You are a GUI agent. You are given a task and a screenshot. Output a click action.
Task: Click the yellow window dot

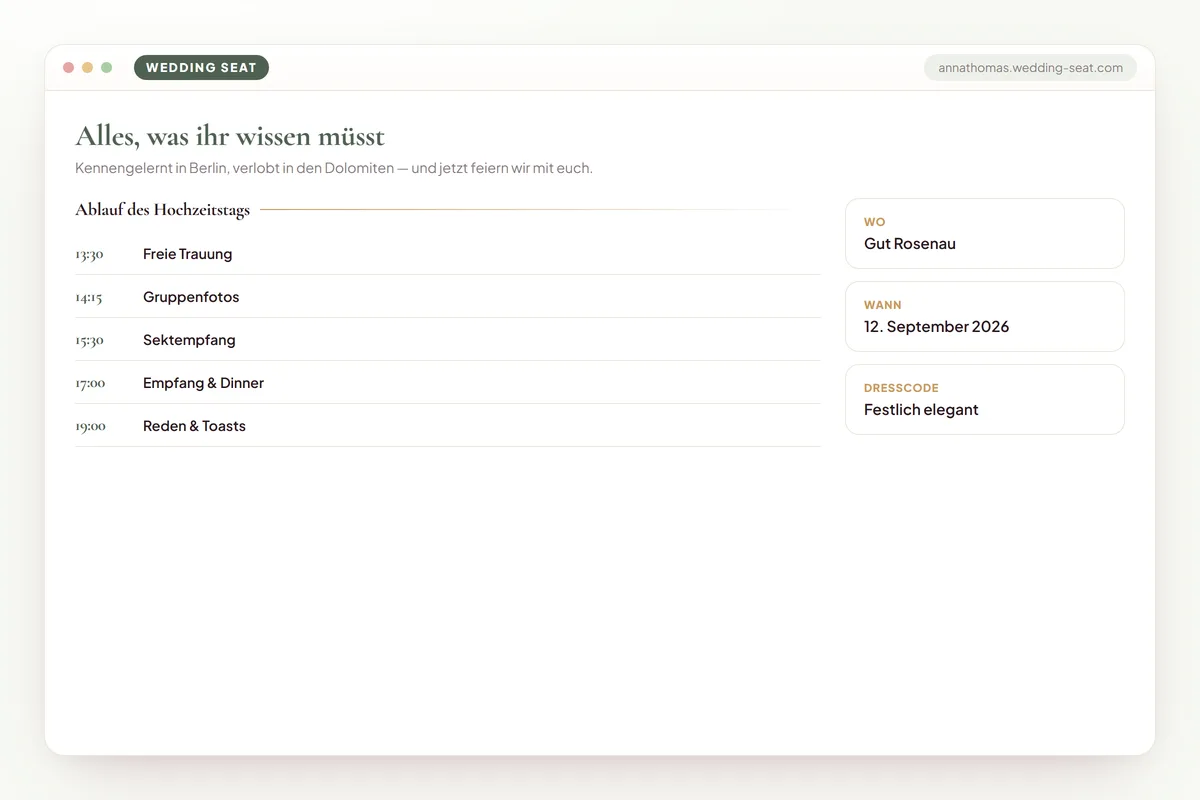pyautogui.click(x=88, y=68)
